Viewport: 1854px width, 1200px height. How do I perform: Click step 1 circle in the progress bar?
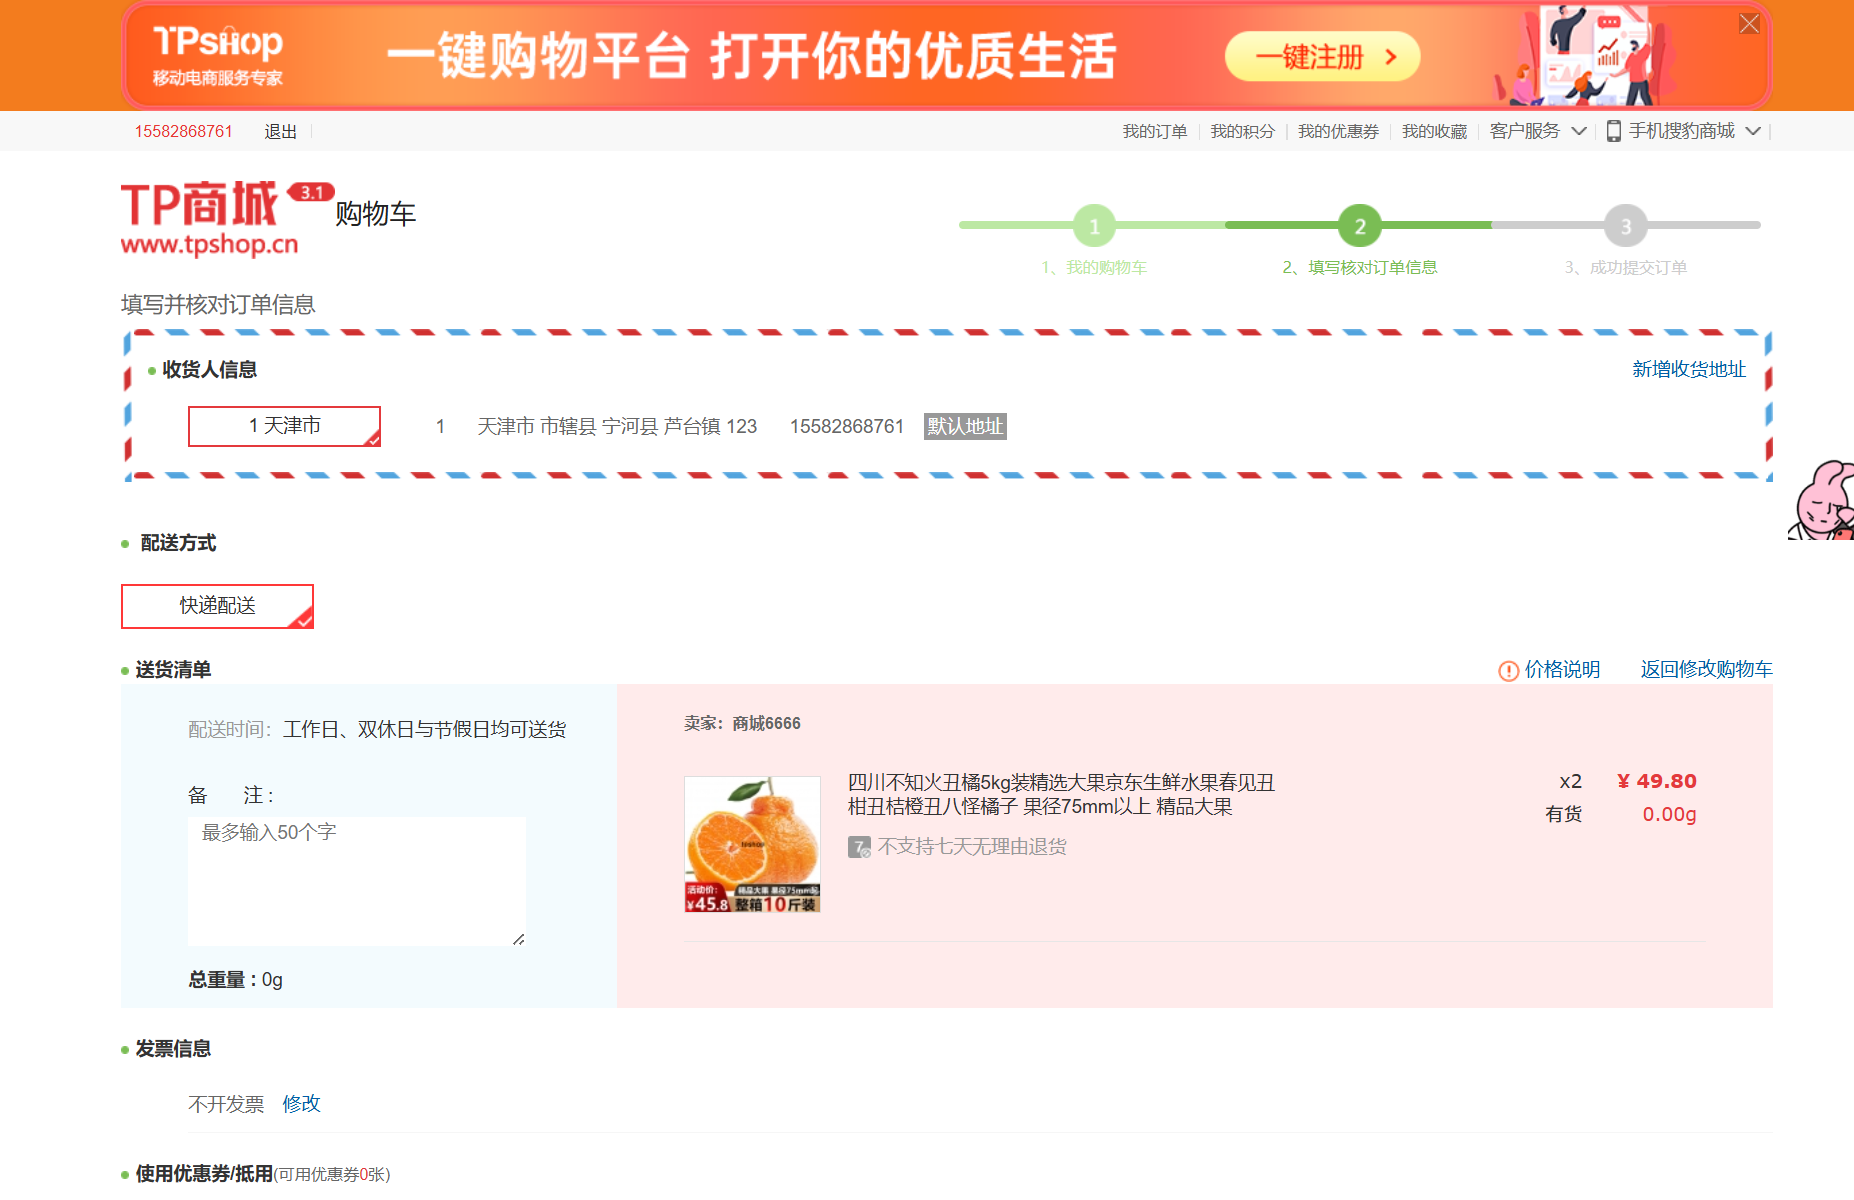pyautogui.click(x=1095, y=225)
